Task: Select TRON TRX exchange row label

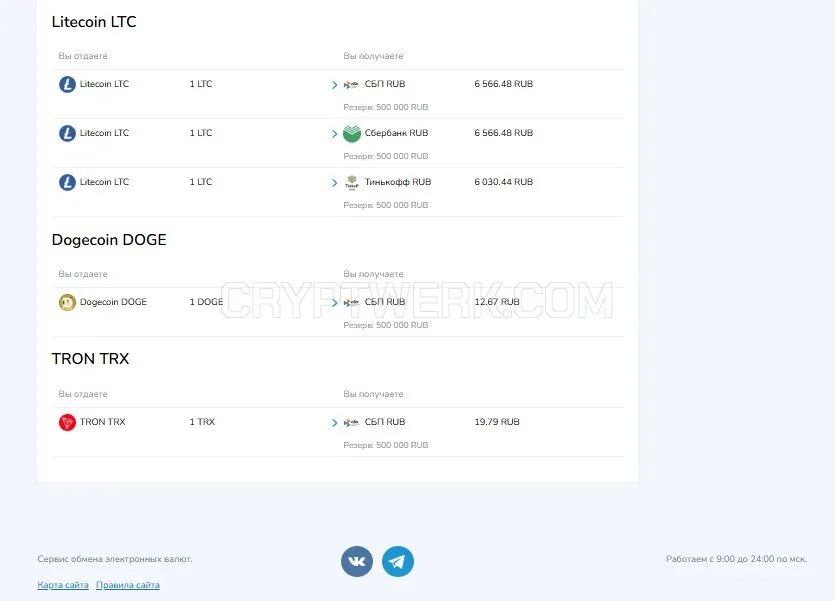Action: point(102,422)
